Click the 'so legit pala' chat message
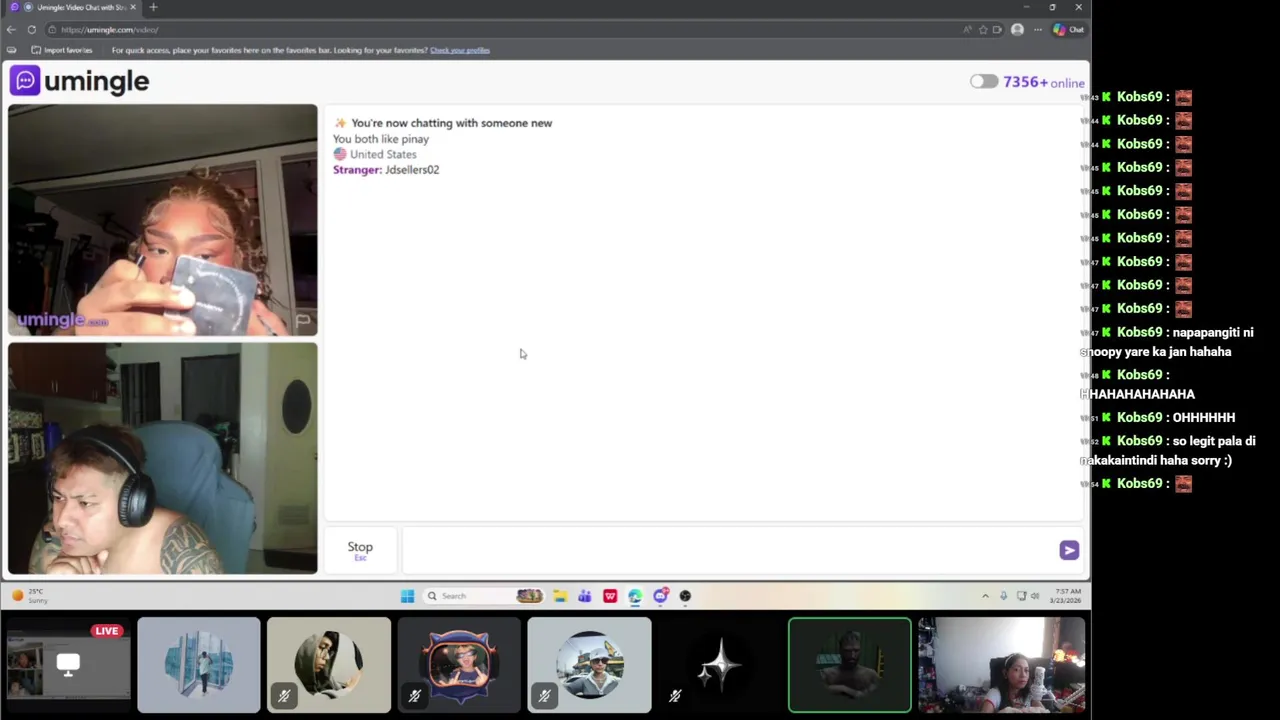The width and height of the screenshot is (1280, 720). pyautogui.click(x=1168, y=451)
